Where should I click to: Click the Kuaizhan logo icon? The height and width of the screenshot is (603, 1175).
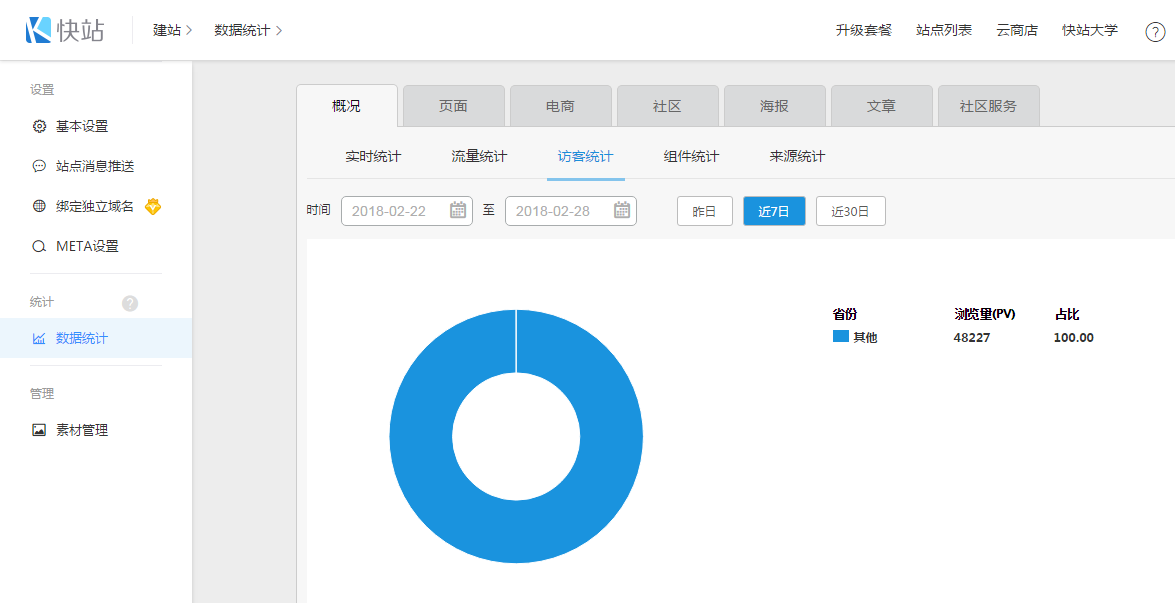[39, 30]
